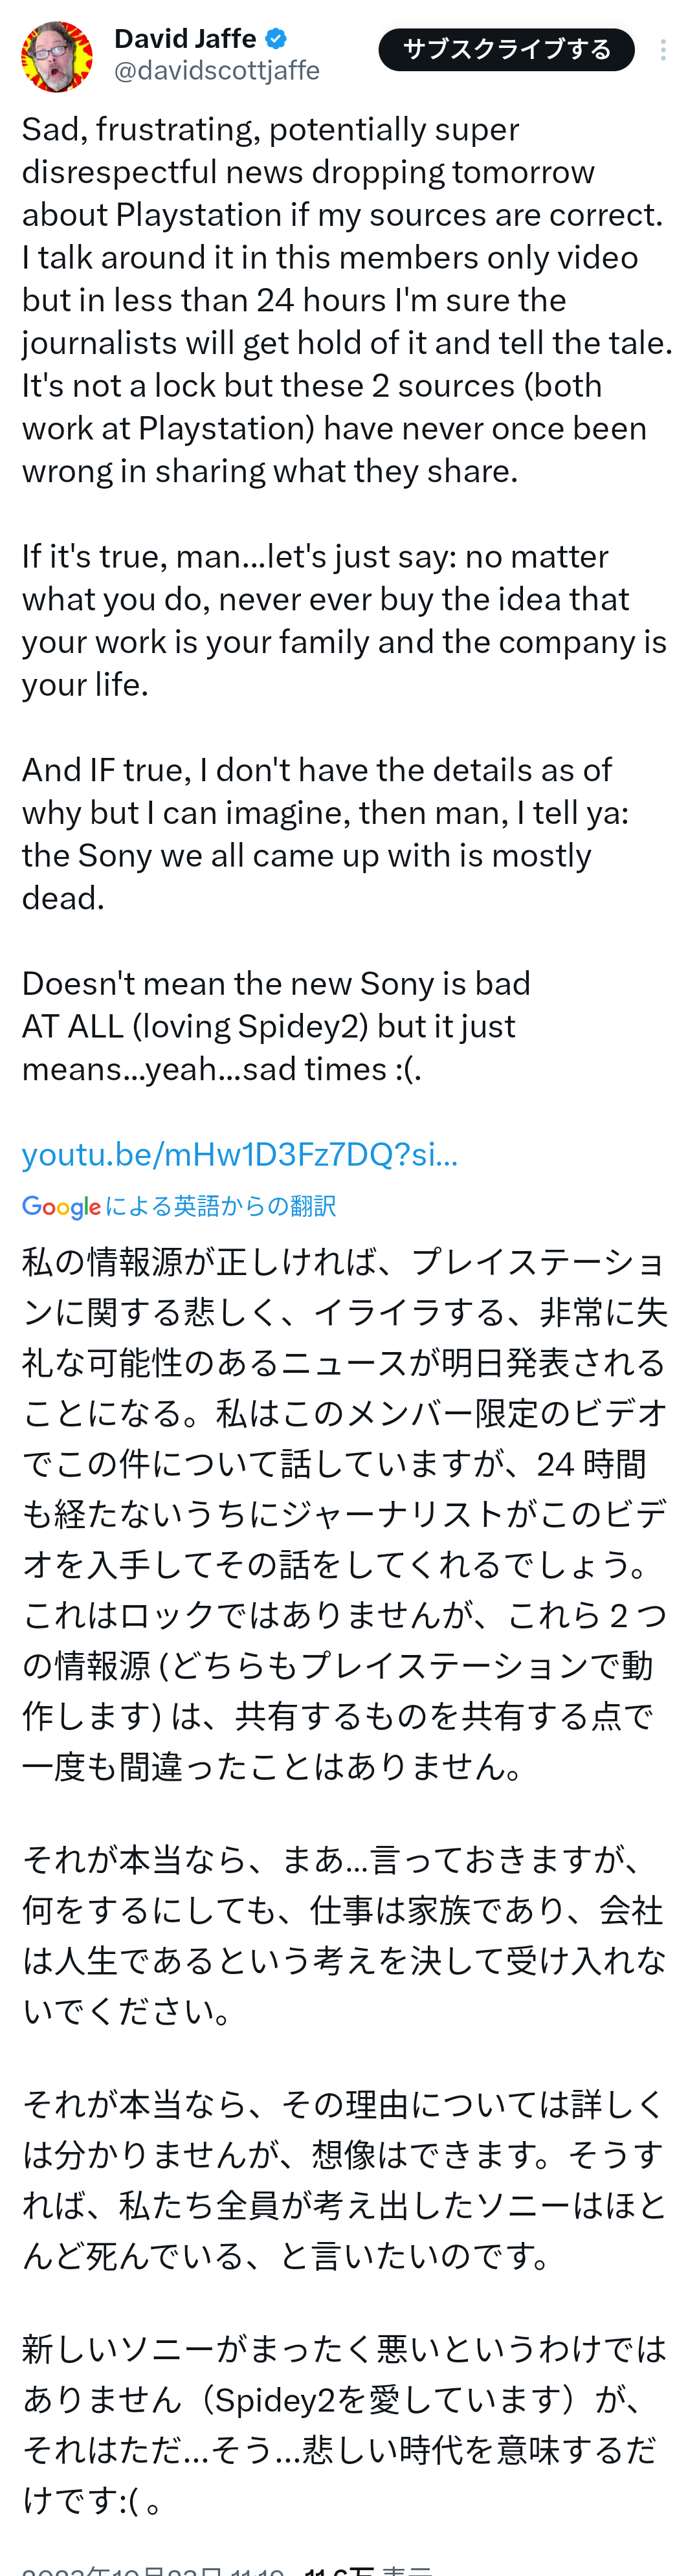Click the Google logo in translation notice
Viewport: 699px width, 2576px height.
[x=61, y=1207]
